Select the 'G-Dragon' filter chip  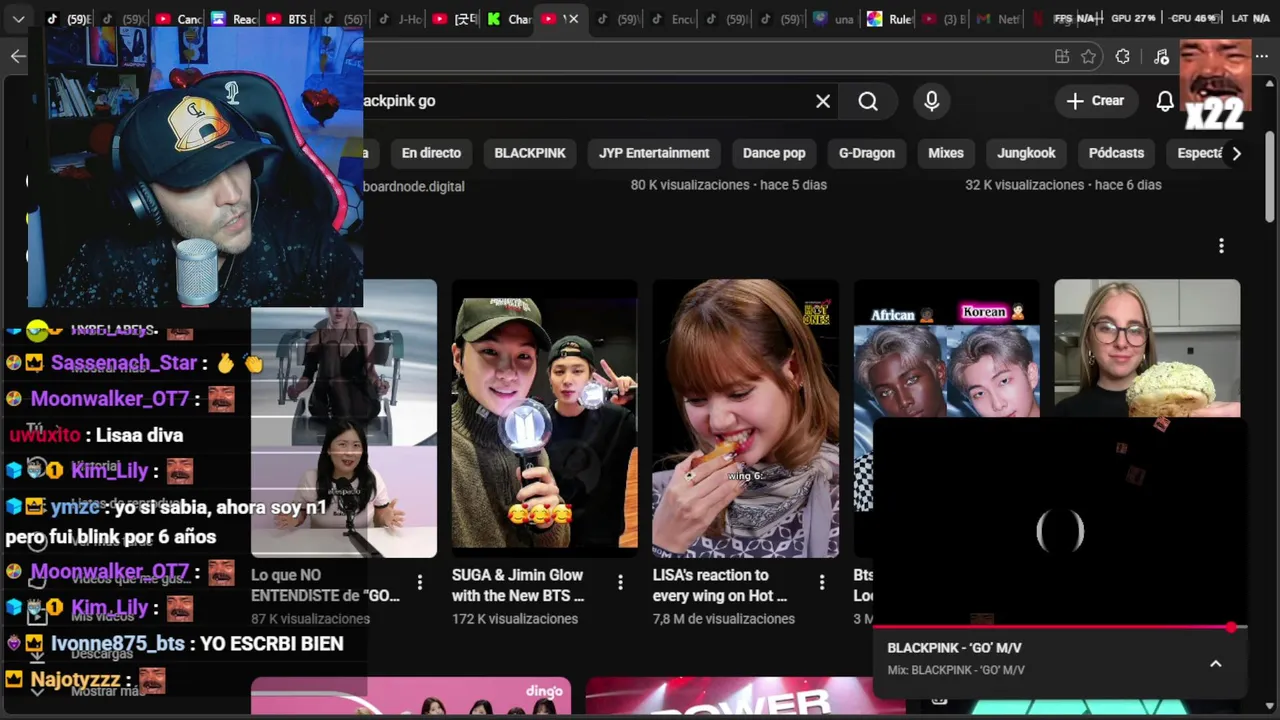[867, 153]
